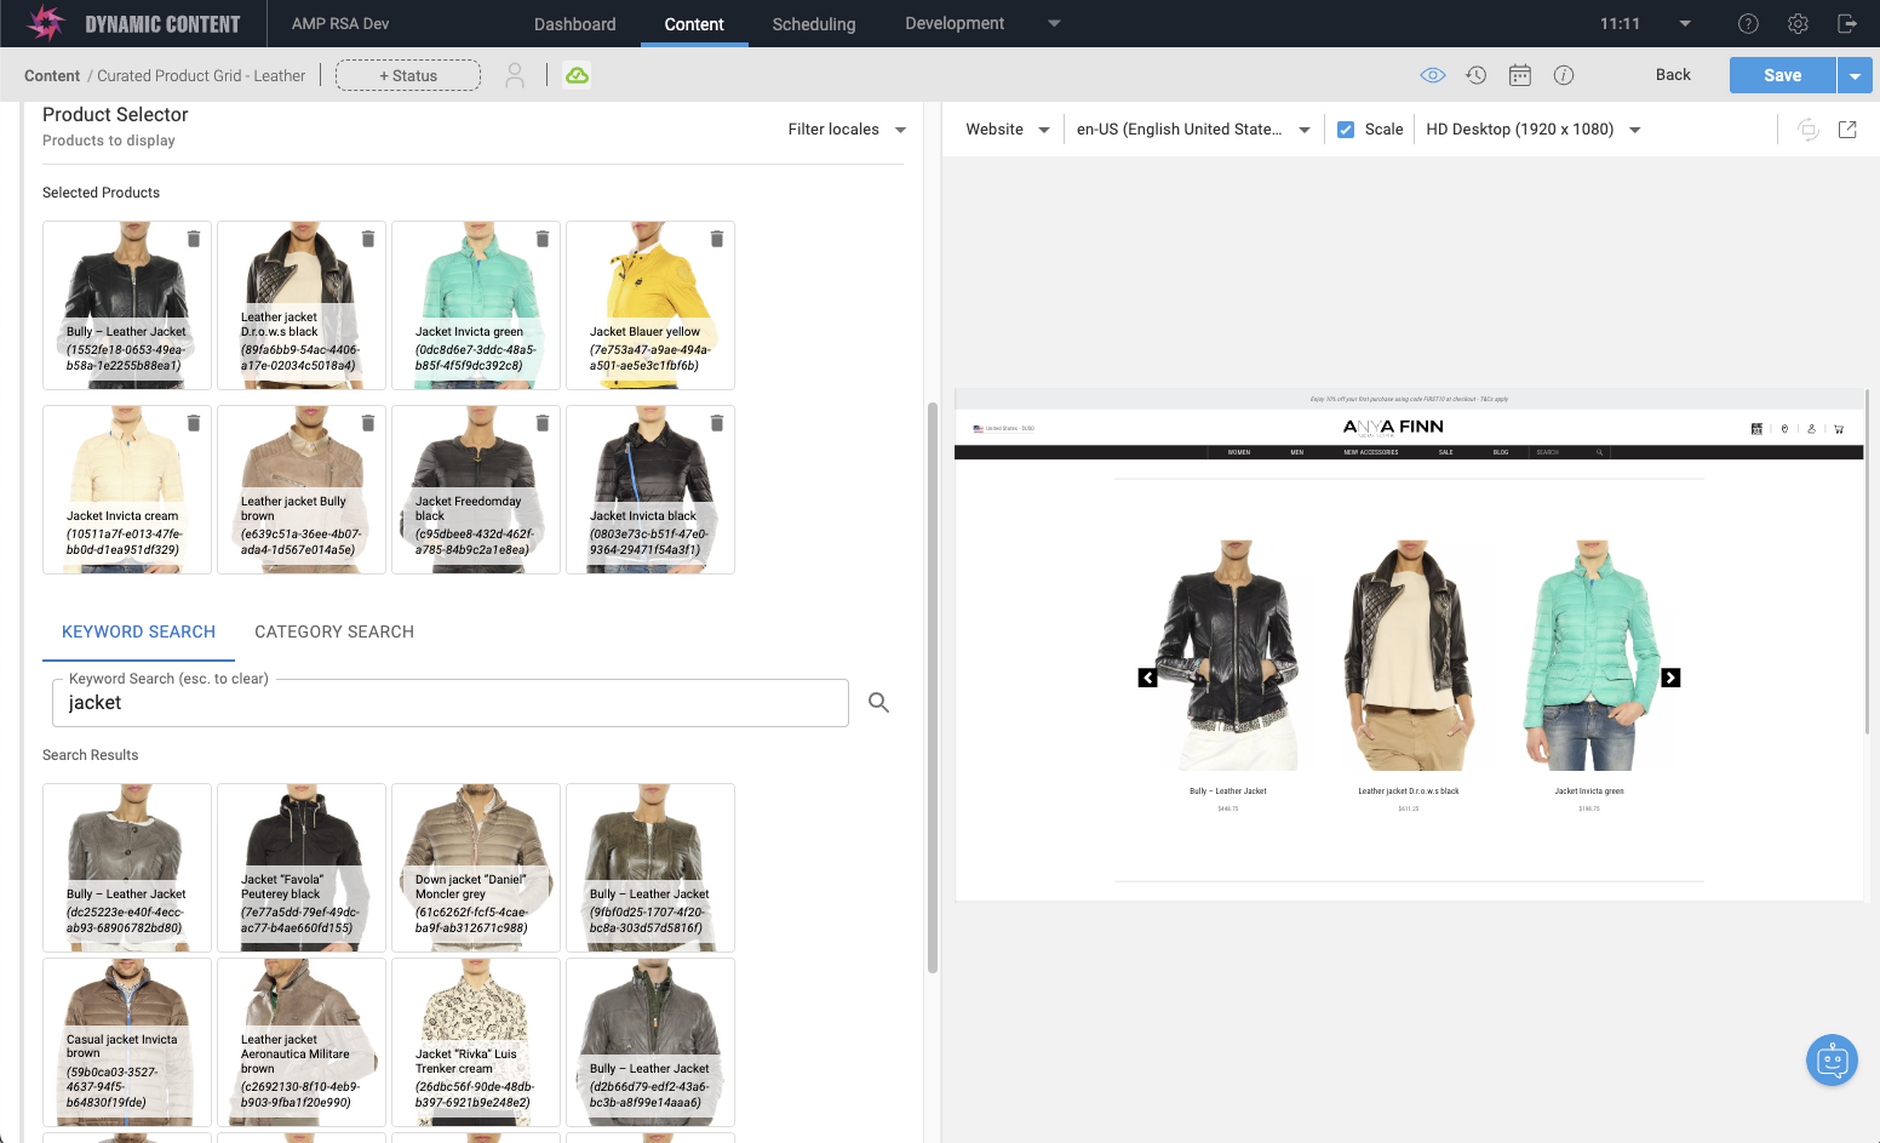This screenshot has width=1880, height=1143.
Task: Delete Jacket Invicta cream from selection
Action: click(x=193, y=423)
